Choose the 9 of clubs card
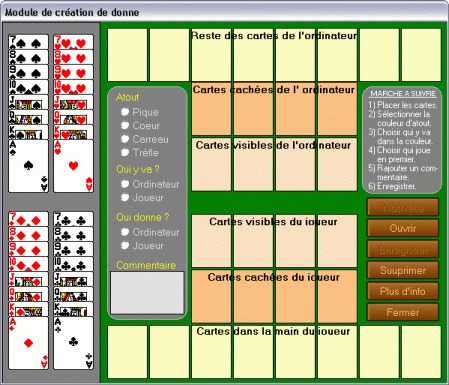449x385 pixels. pos(73,249)
